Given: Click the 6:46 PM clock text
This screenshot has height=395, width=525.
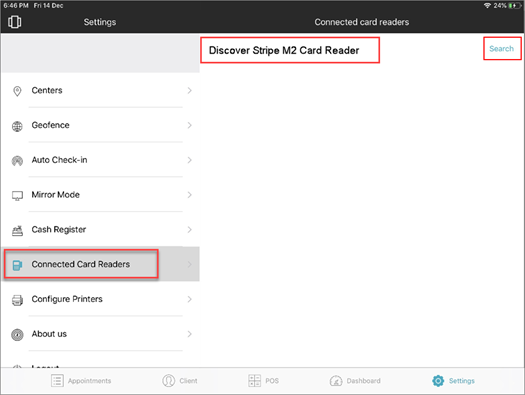Looking at the screenshot, I should click(16, 6).
